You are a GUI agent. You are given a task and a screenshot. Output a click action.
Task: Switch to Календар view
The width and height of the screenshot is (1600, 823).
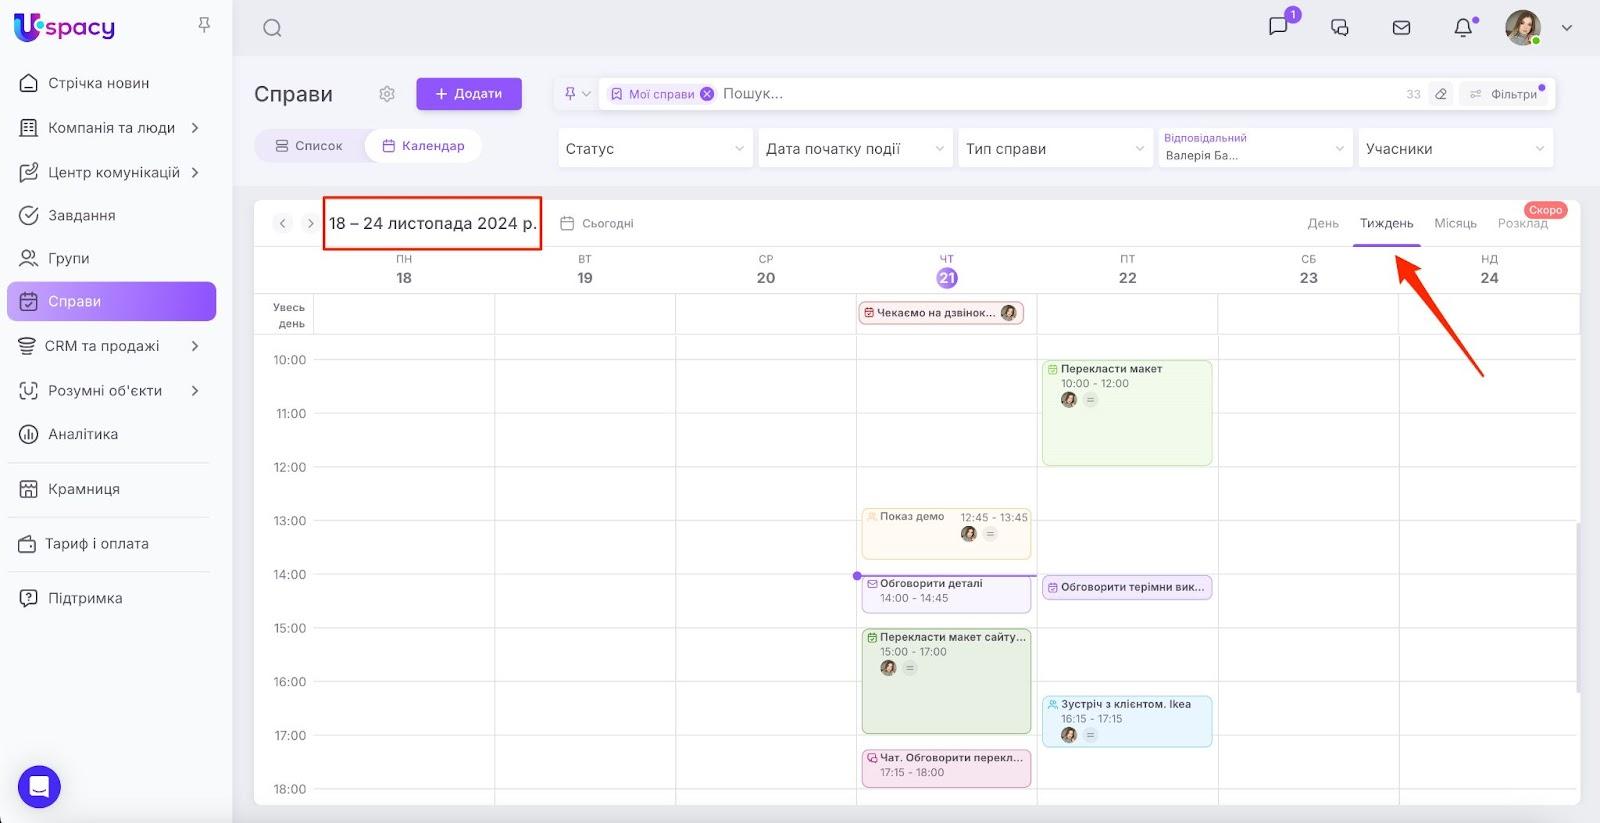coord(423,146)
